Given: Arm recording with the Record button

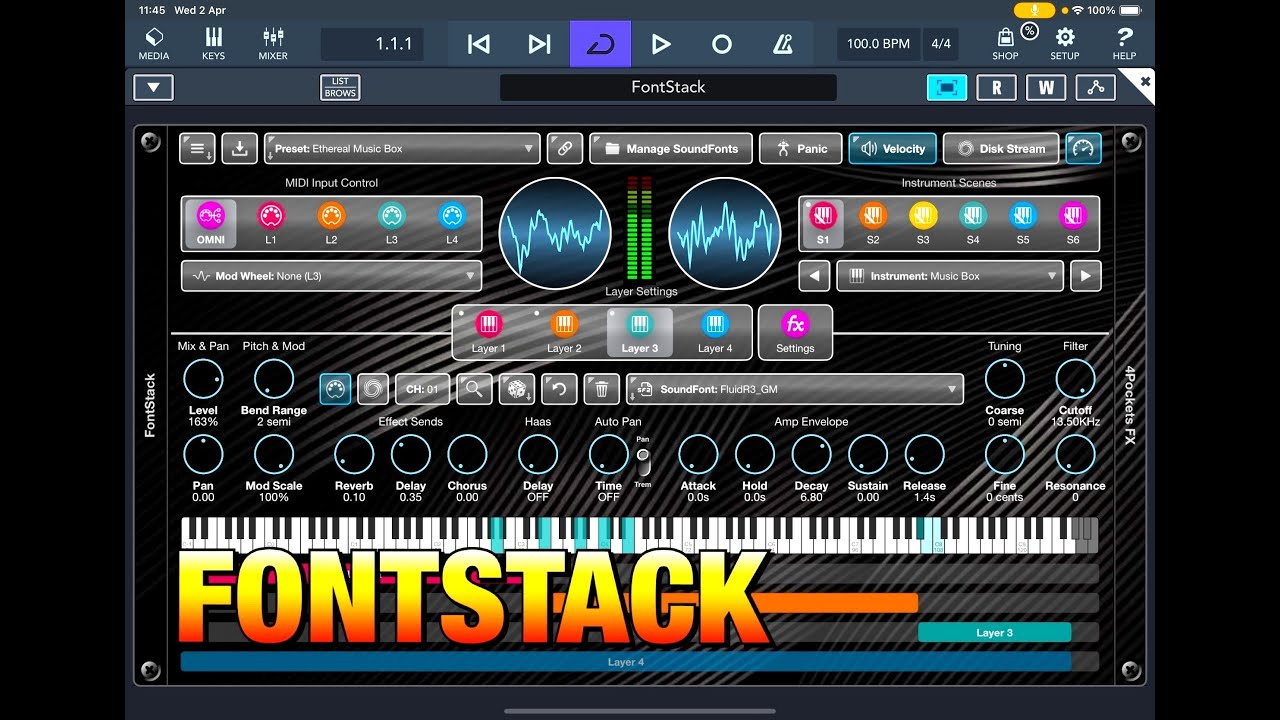Looking at the screenshot, I should coord(722,44).
